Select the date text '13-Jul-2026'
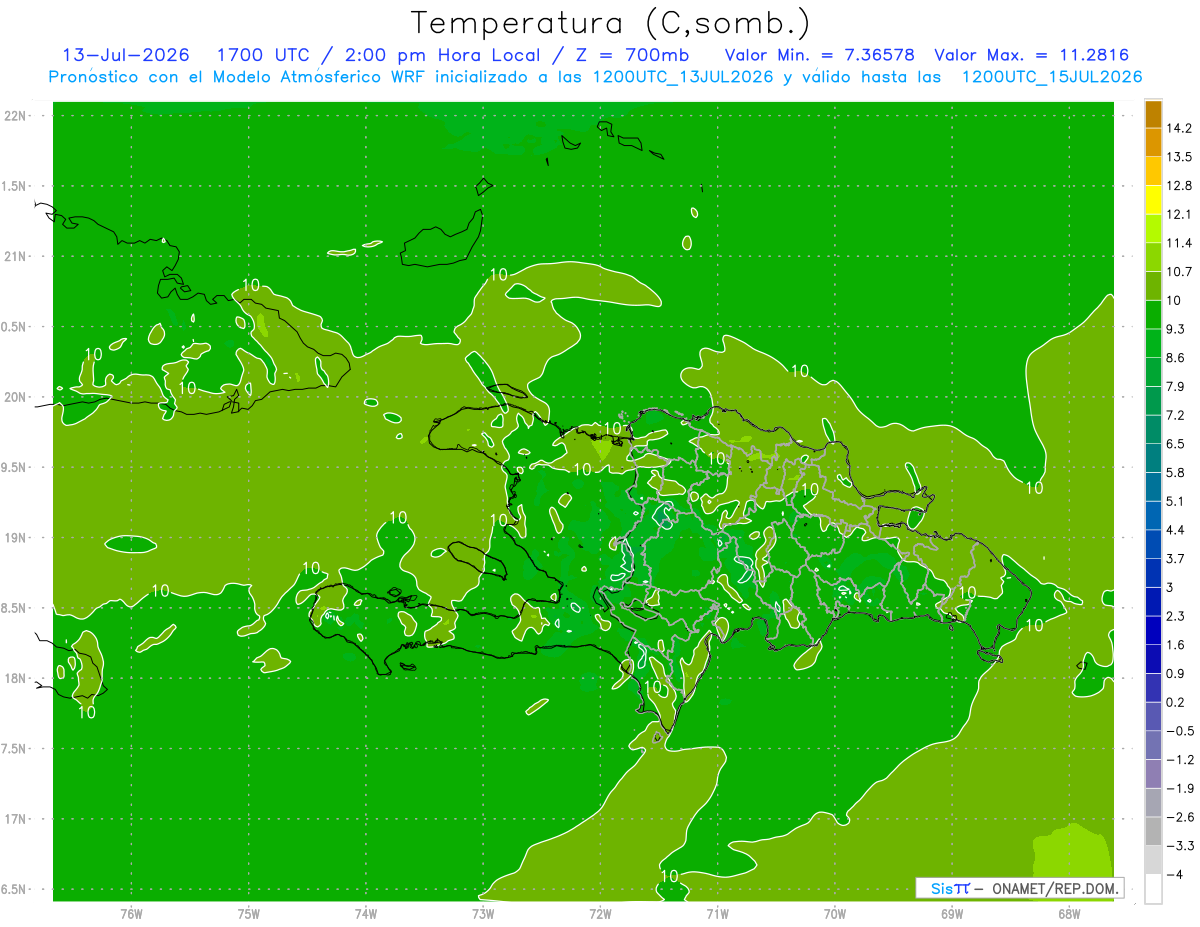 click(x=126, y=55)
